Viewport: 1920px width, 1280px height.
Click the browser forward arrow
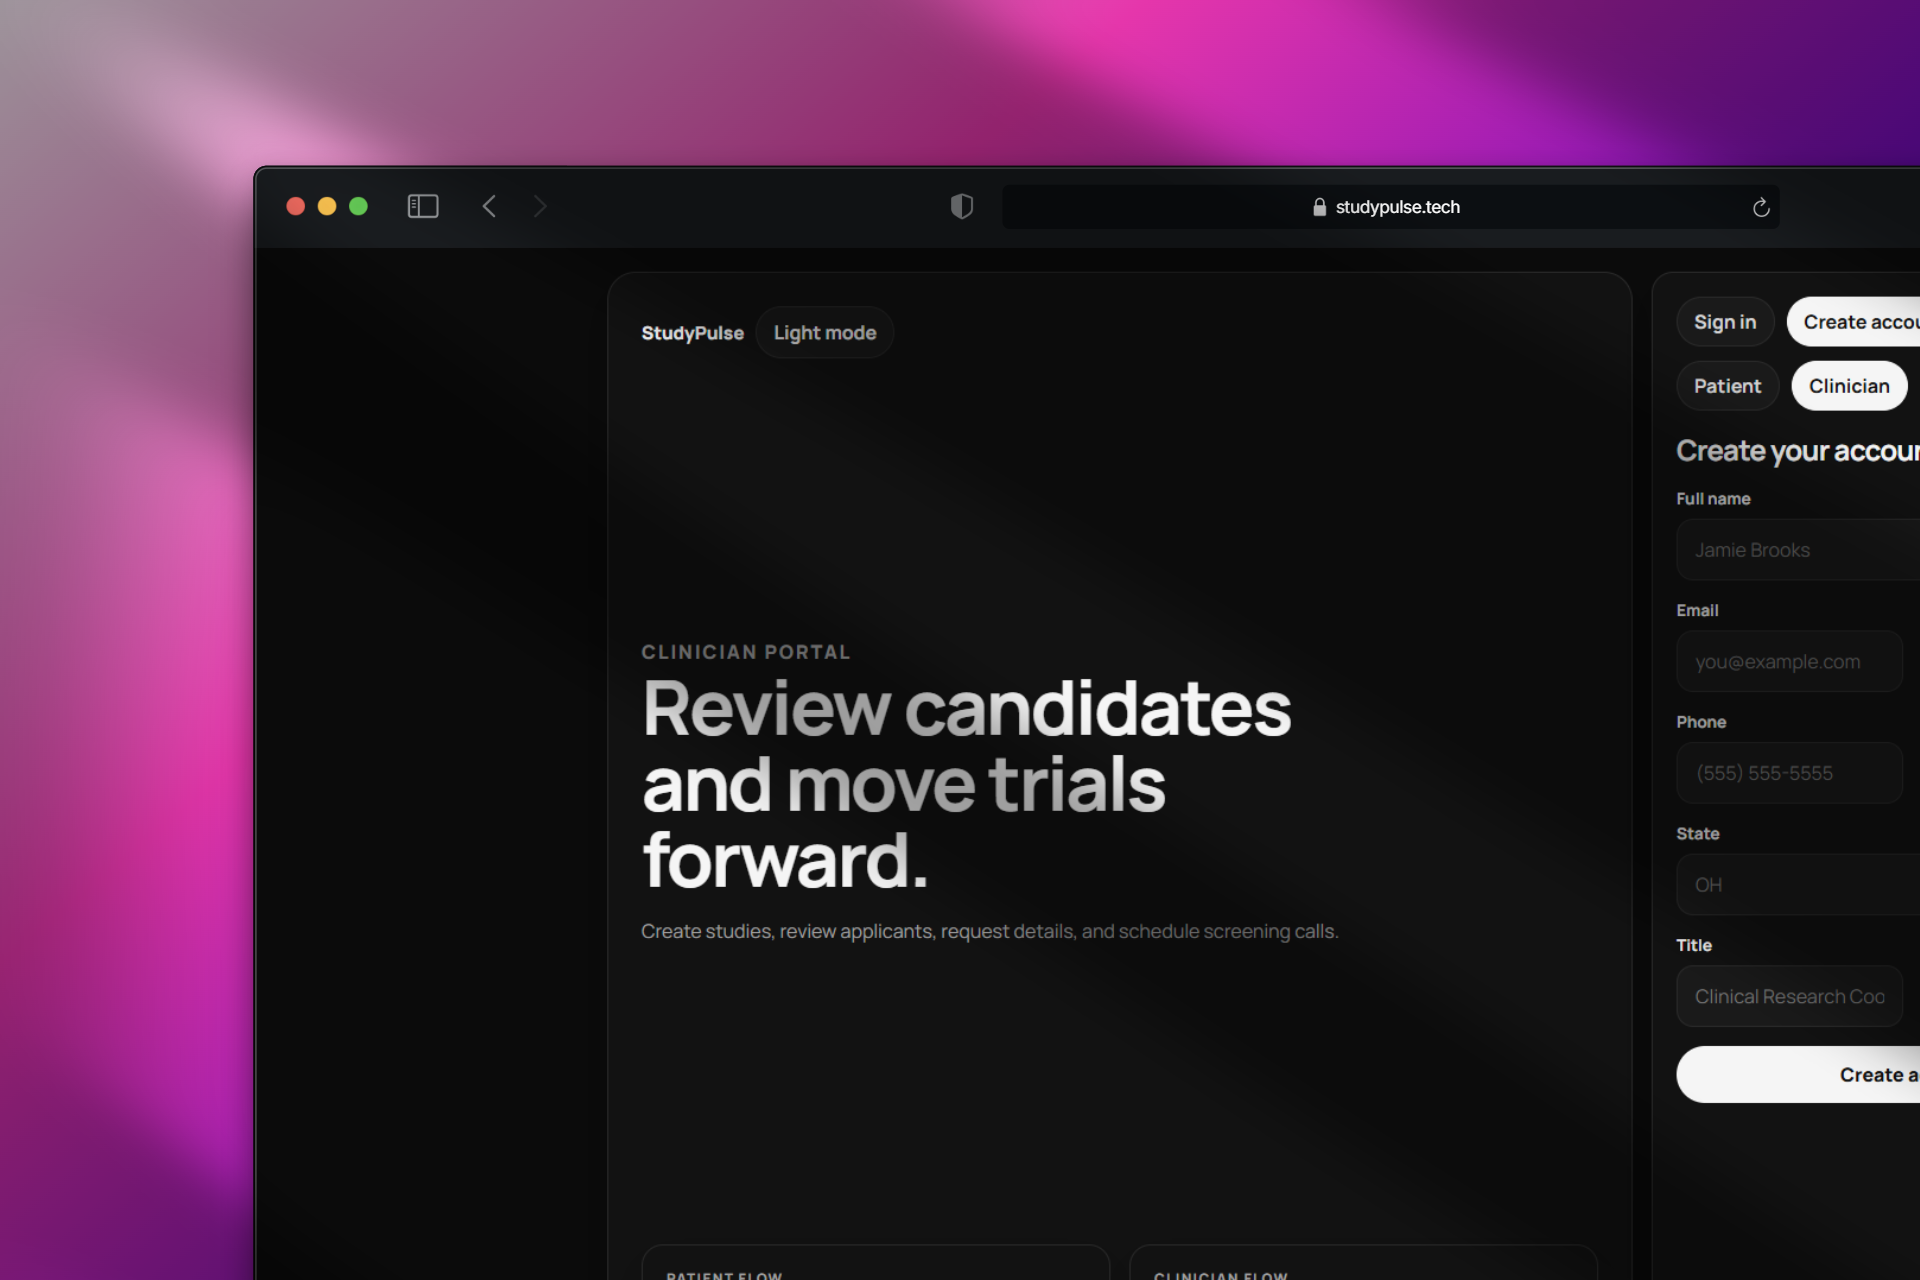coord(540,206)
